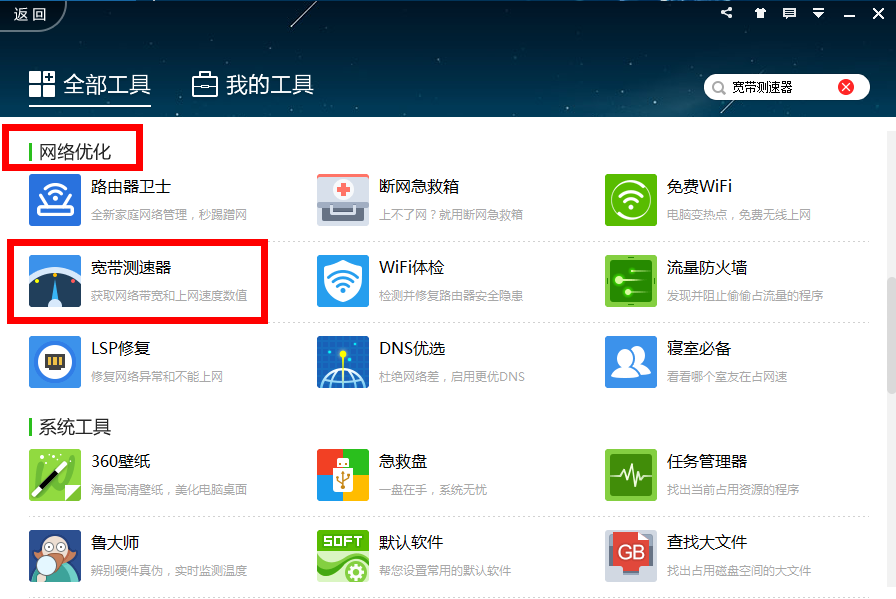Switch to 全部工具 tab
Screen dimensions: 896x599
click(90, 85)
